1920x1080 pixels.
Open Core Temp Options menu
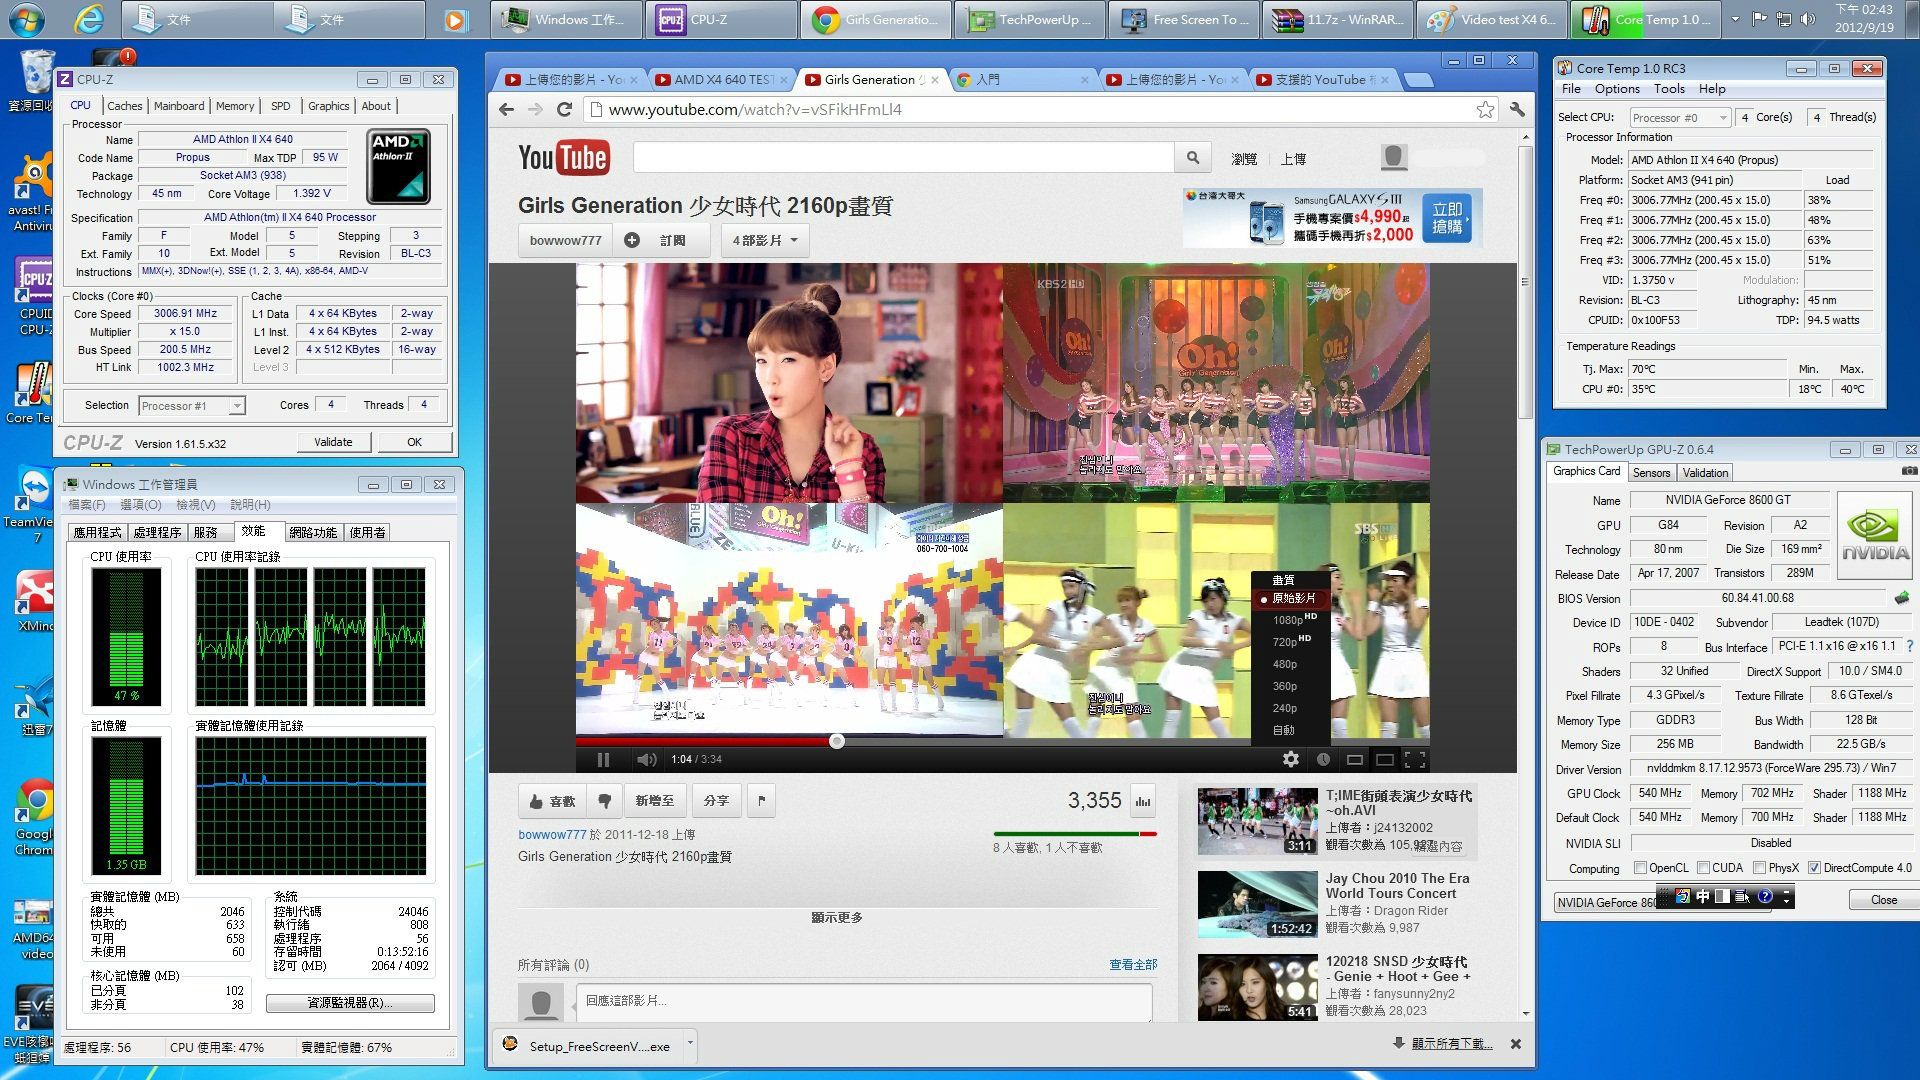coord(1617,89)
